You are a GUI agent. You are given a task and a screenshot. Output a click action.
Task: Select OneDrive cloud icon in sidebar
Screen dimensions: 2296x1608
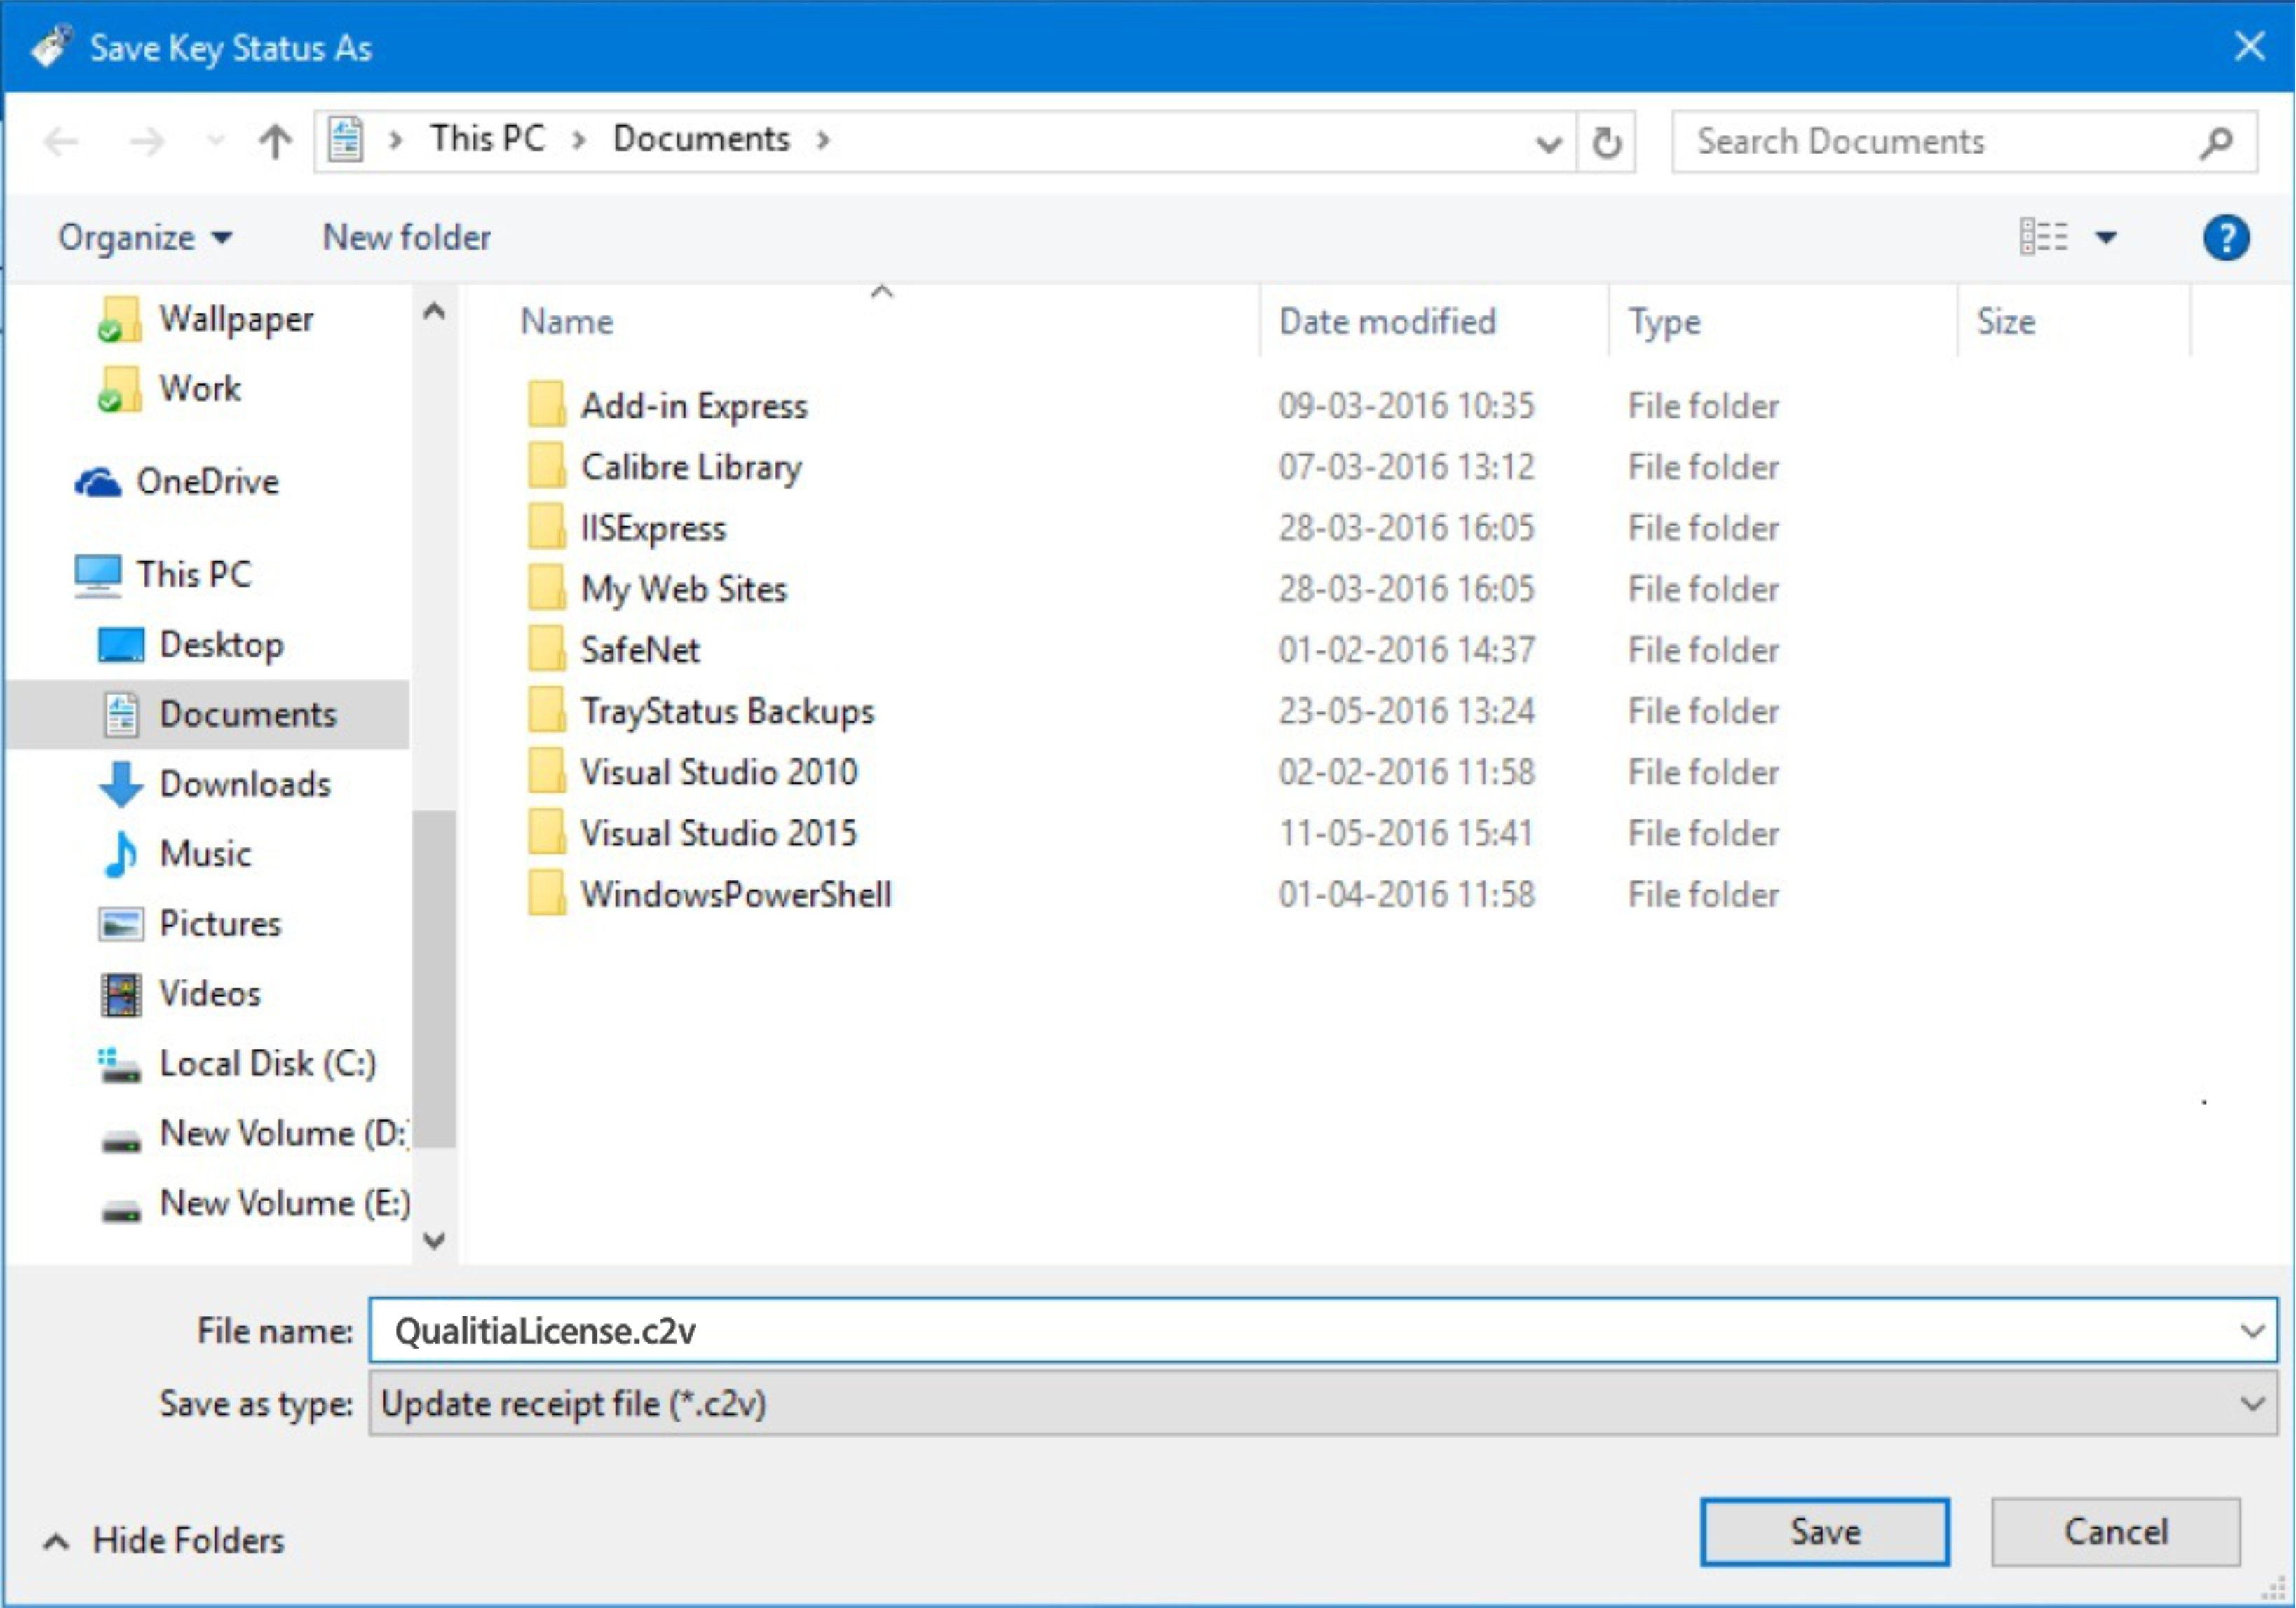pos(98,482)
